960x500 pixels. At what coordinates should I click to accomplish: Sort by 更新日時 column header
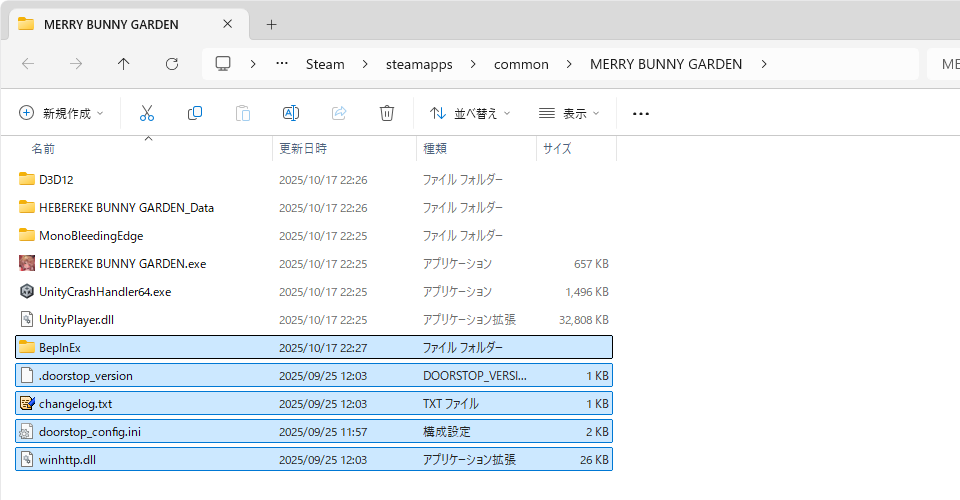click(x=303, y=148)
